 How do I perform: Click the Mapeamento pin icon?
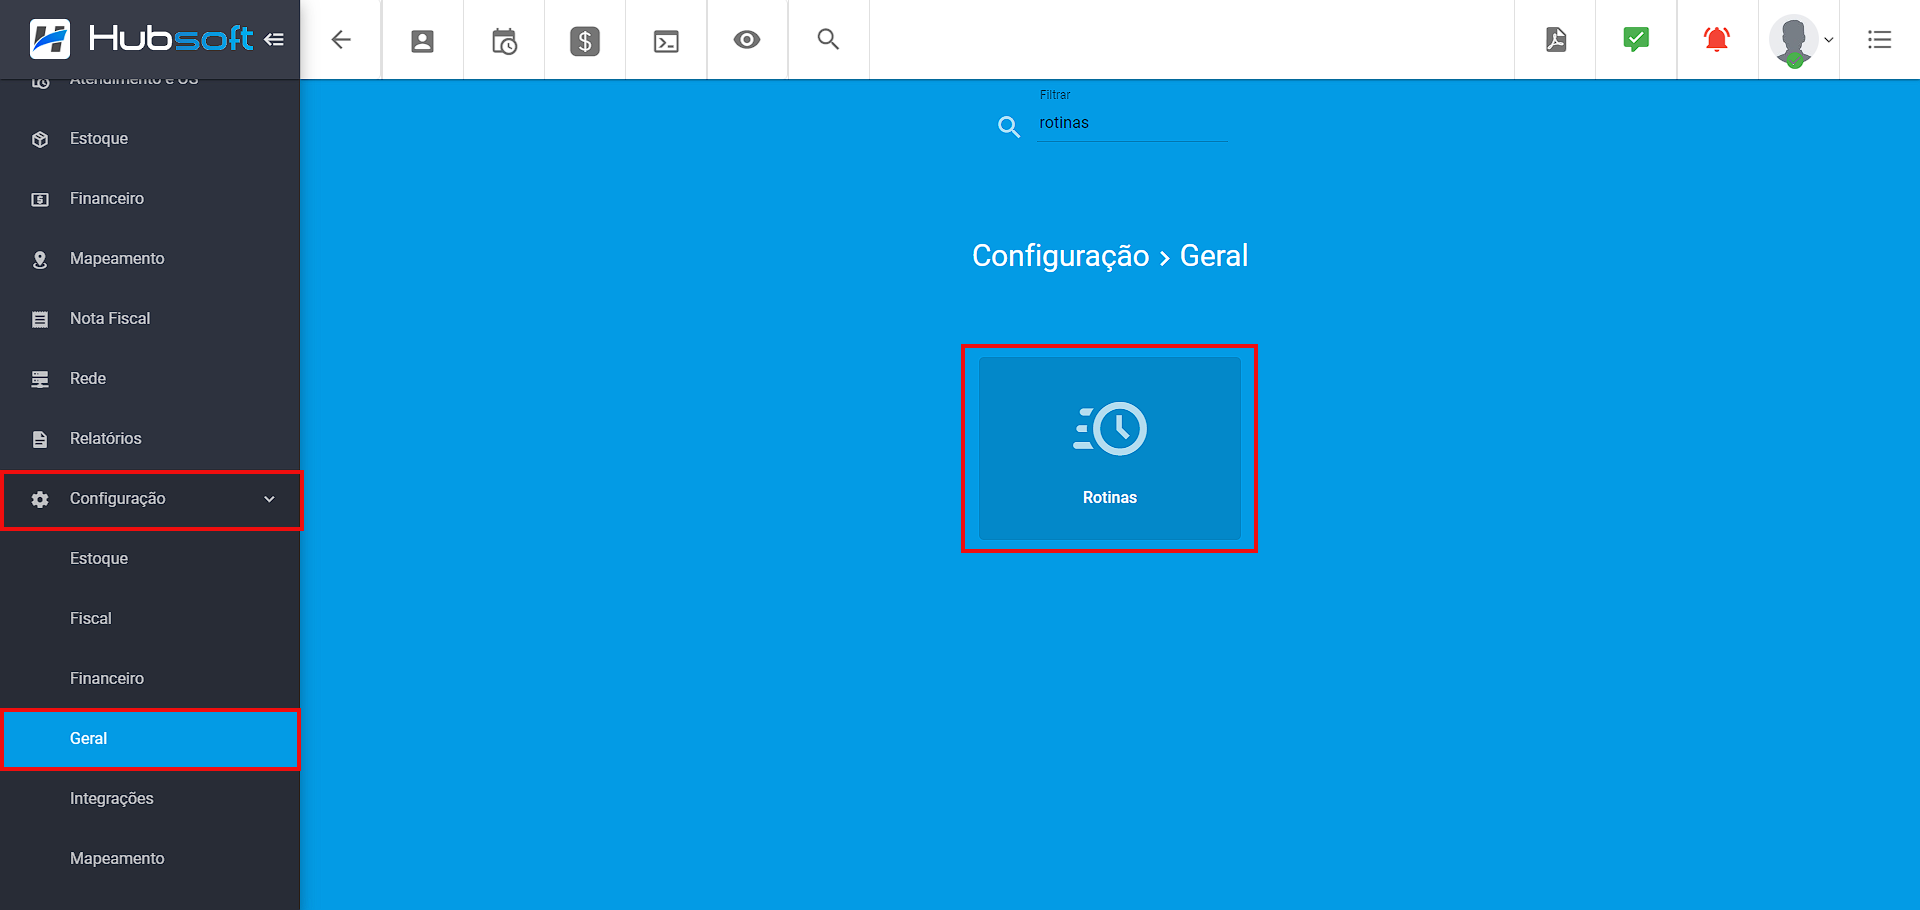tap(40, 259)
